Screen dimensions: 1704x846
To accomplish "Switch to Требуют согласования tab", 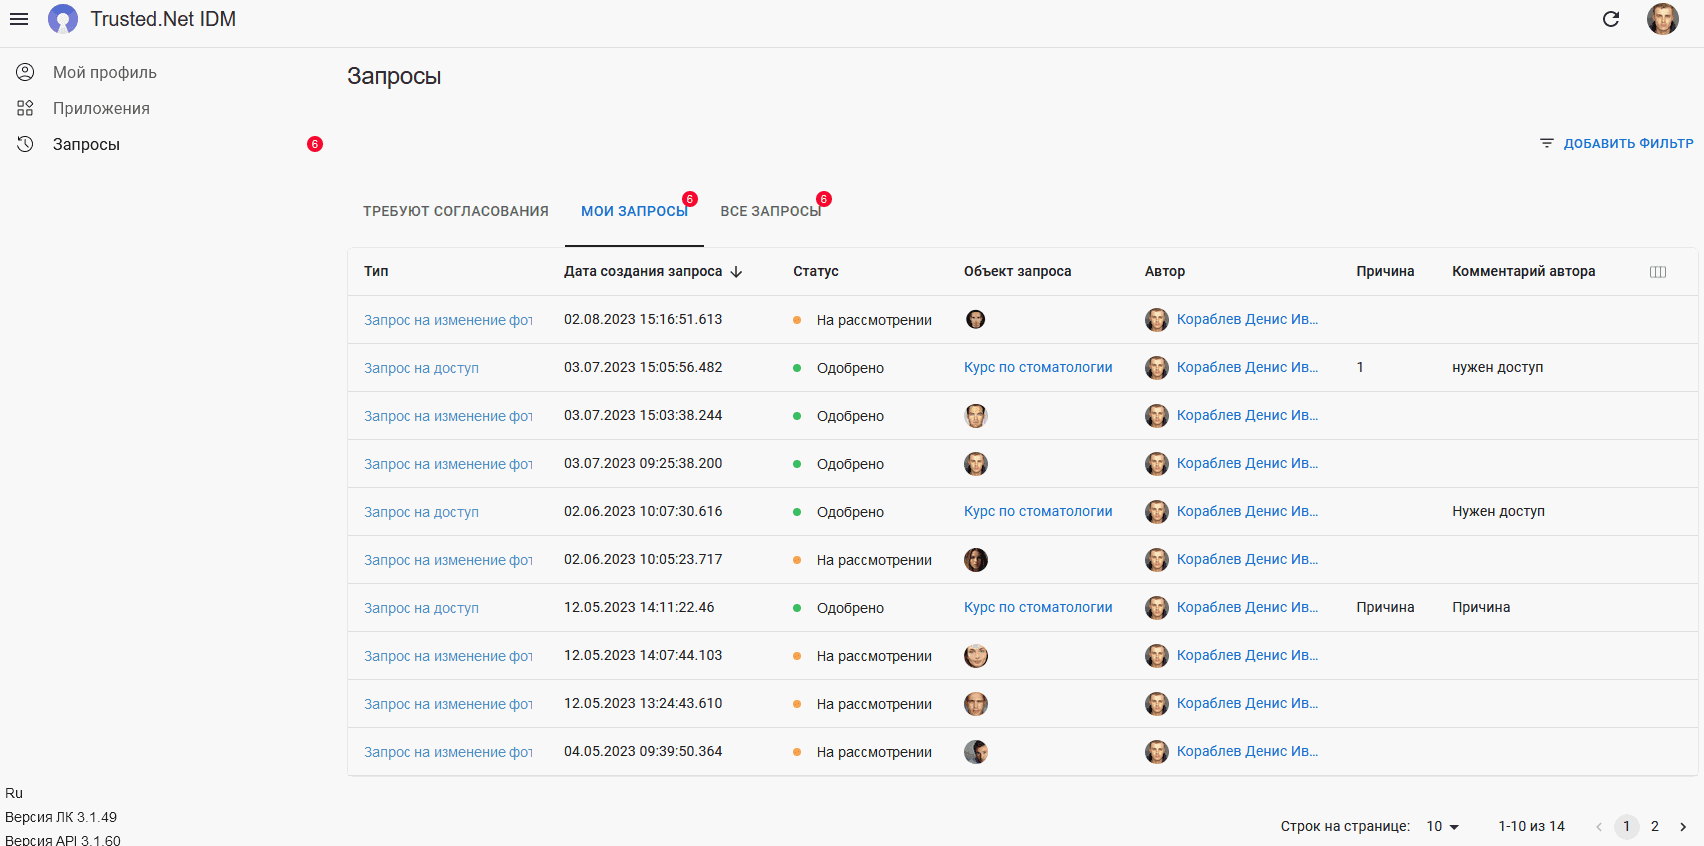I will pos(456,211).
